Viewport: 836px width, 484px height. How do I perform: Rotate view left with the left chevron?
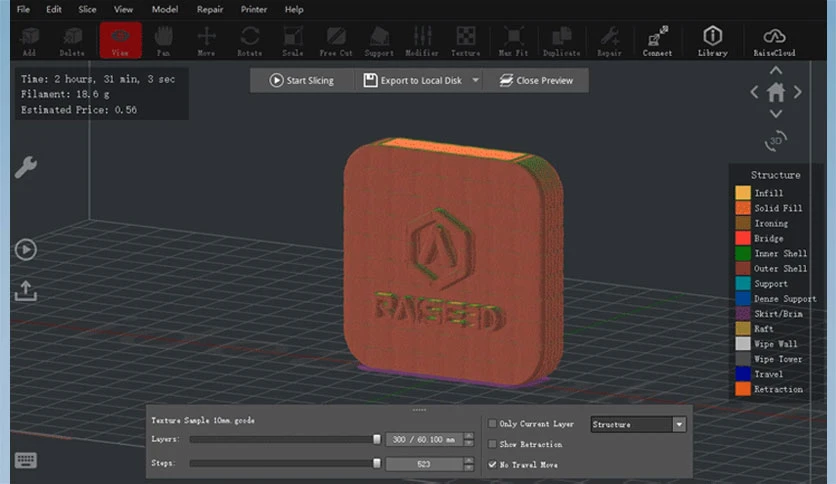[754, 92]
